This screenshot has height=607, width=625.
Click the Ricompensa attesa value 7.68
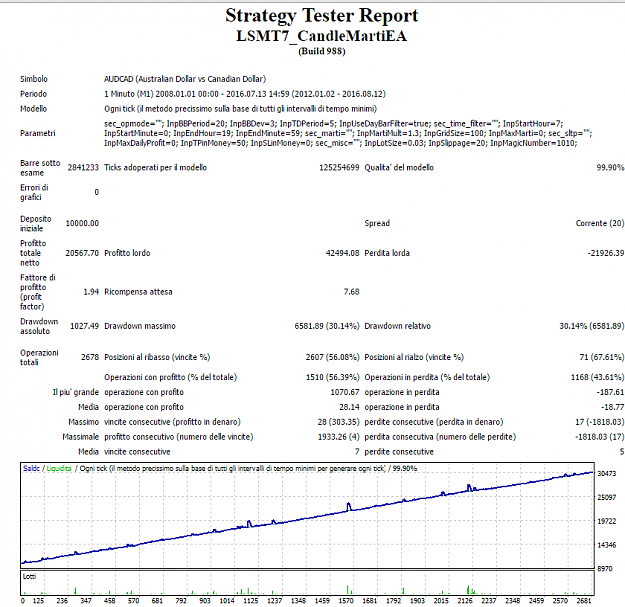(x=352, y=292)
